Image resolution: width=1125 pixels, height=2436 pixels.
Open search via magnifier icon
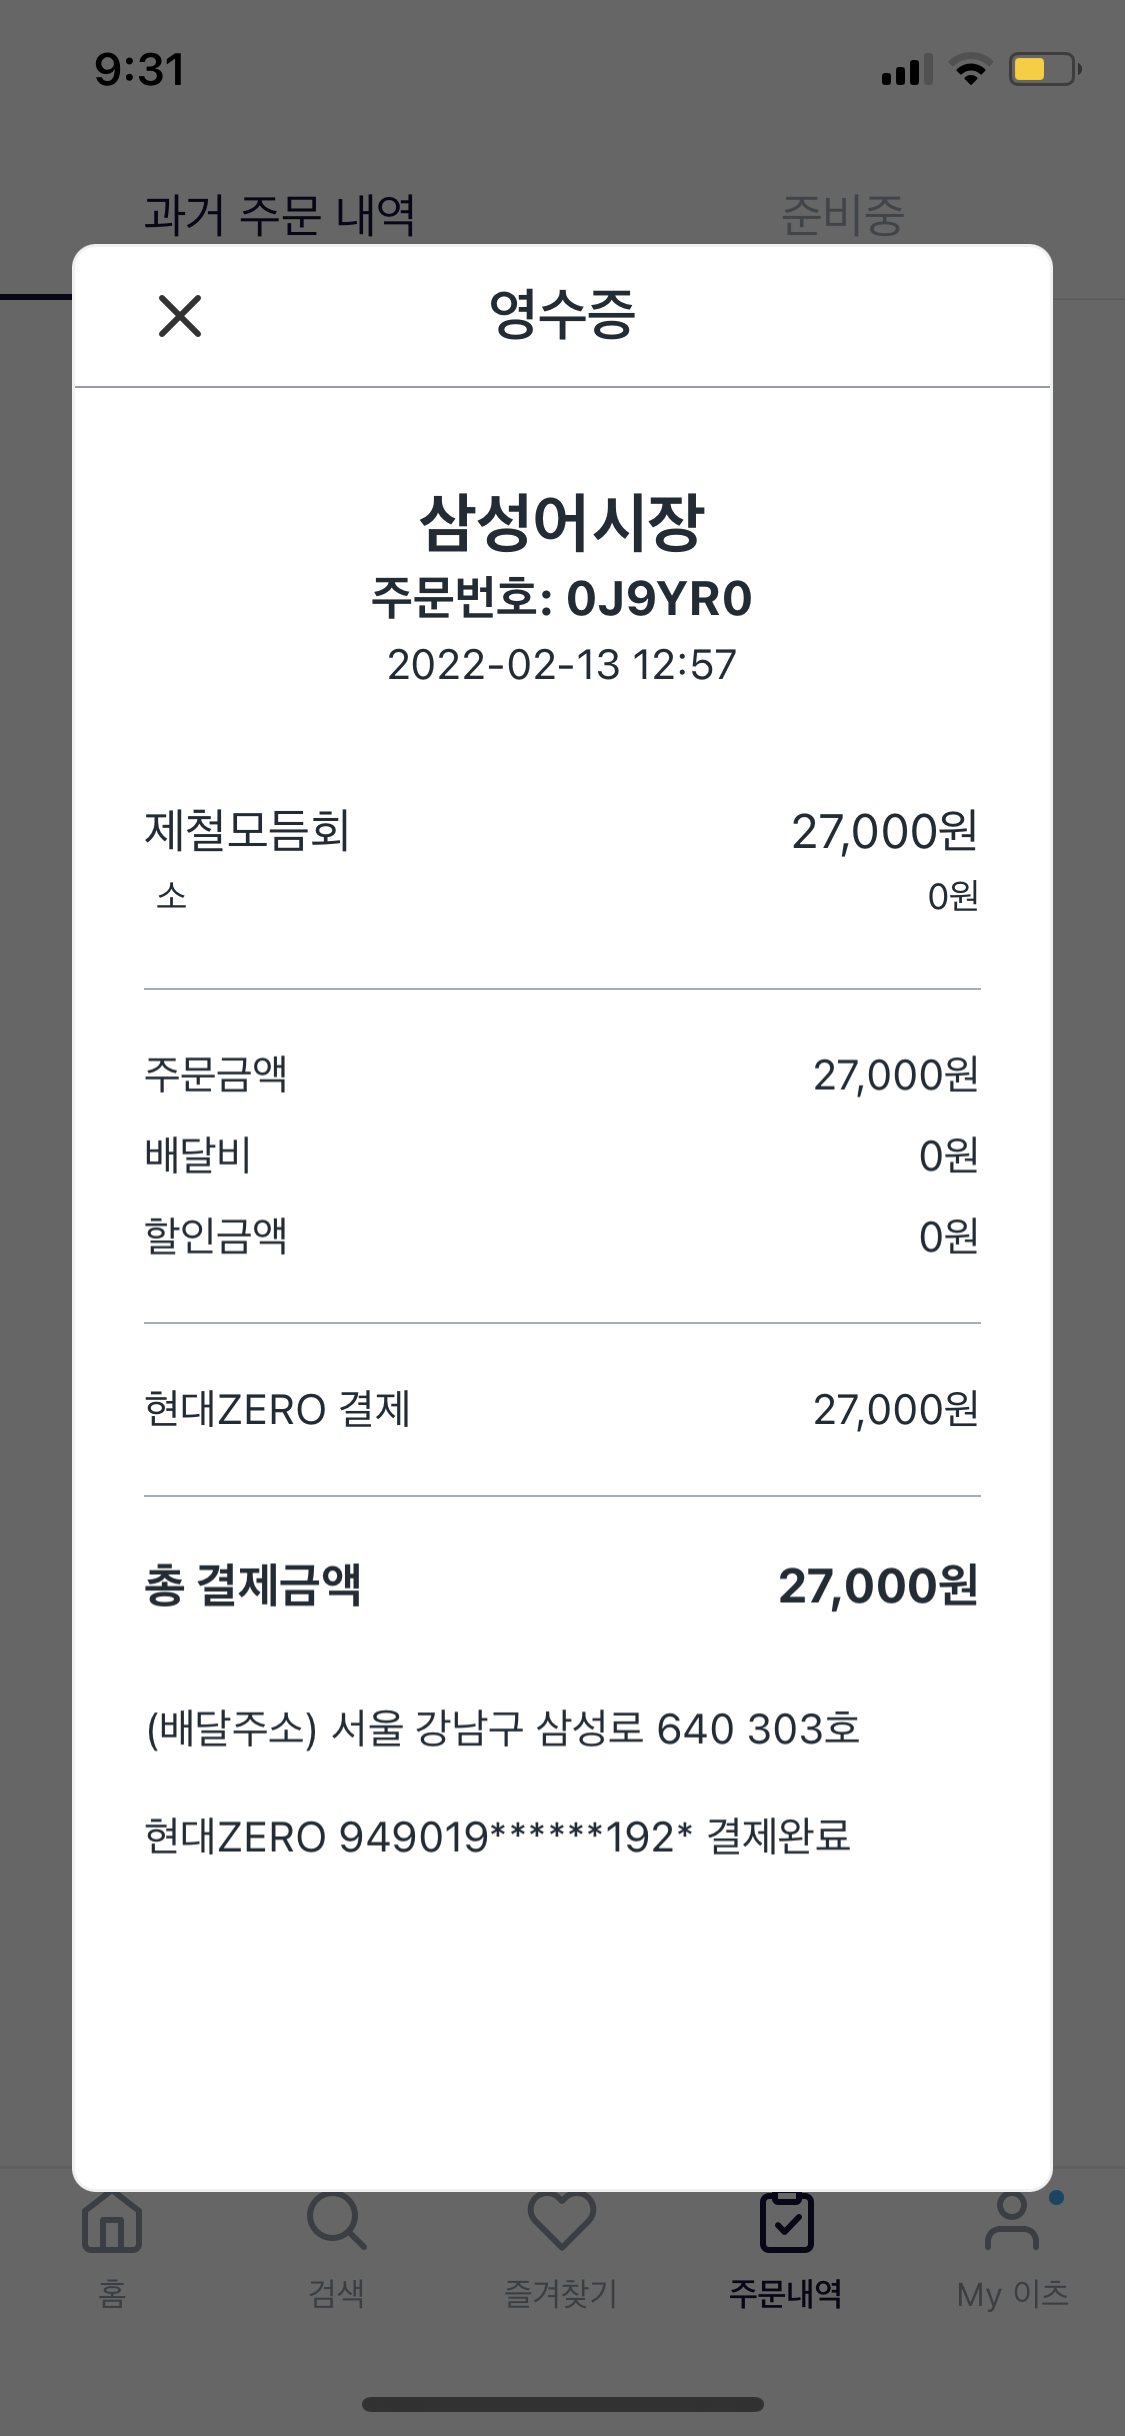click(336, 2224)
